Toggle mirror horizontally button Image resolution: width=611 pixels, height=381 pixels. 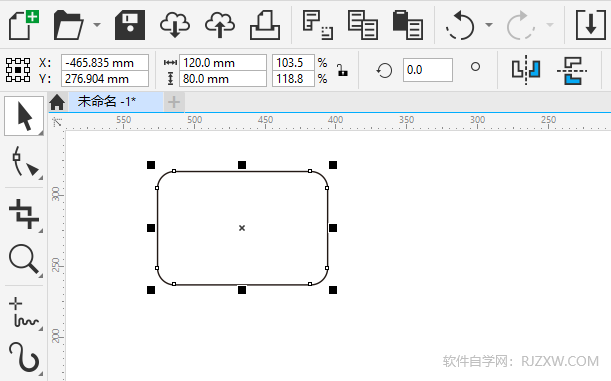526,70
